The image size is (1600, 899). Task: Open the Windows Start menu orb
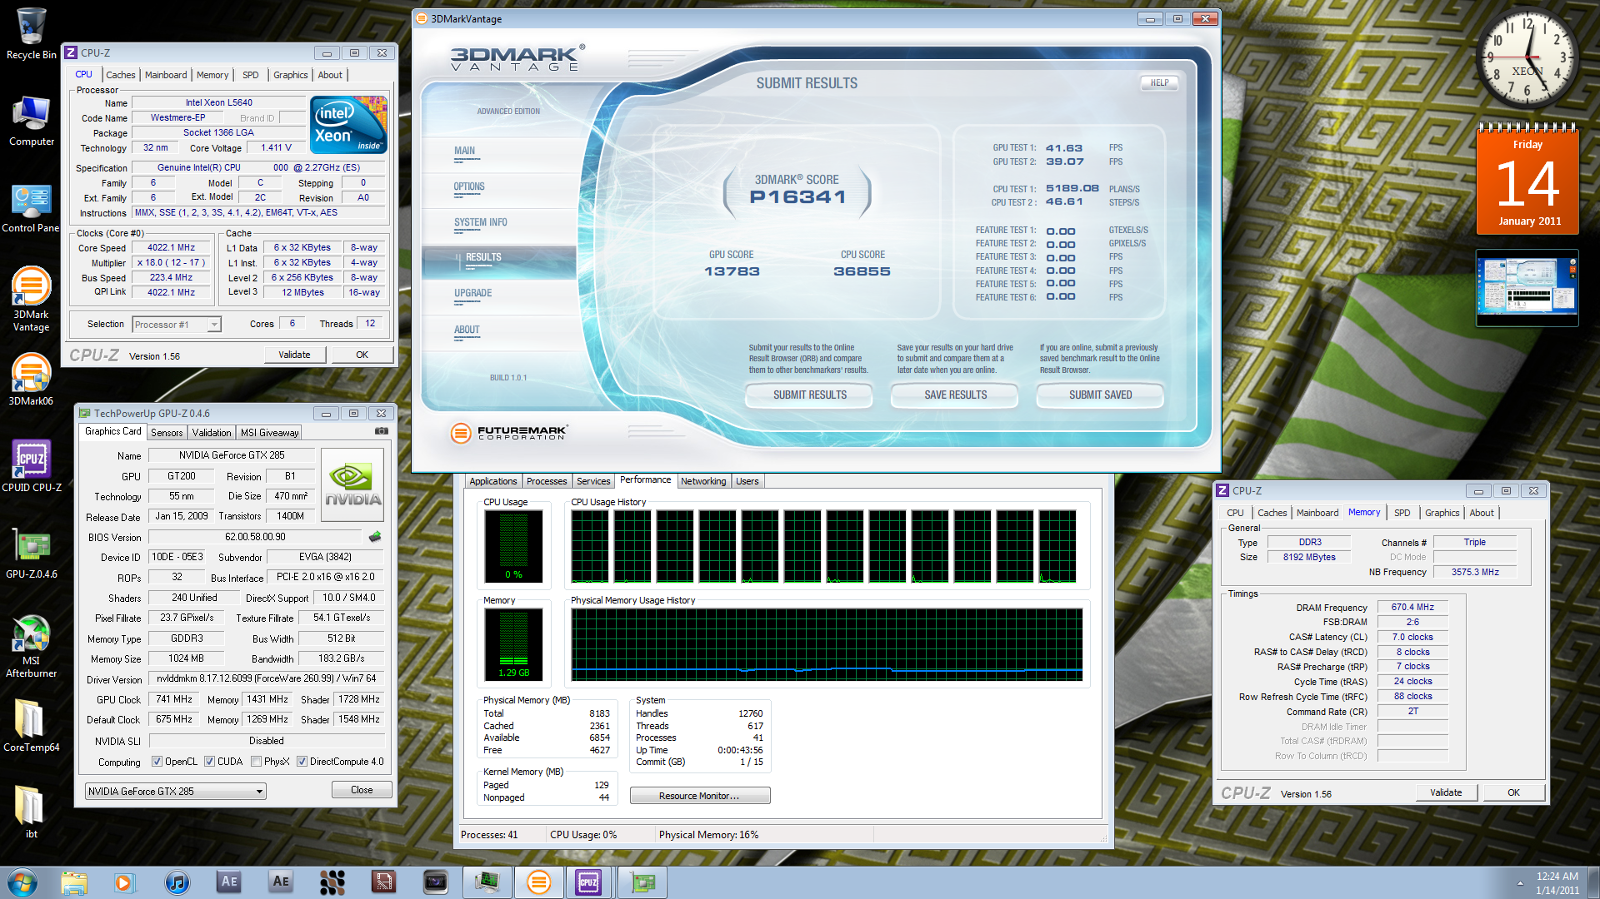tap(22, 882)
